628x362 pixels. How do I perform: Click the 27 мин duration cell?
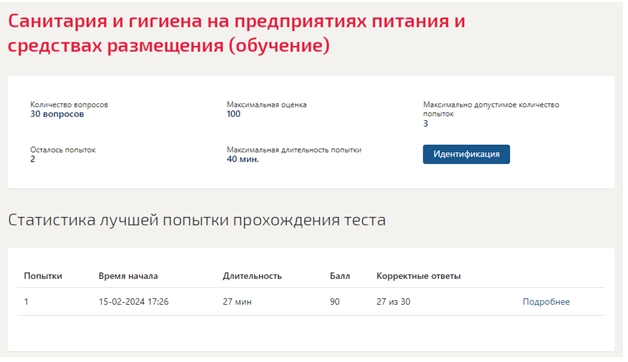pyautogui.click(x=237, y=302)
